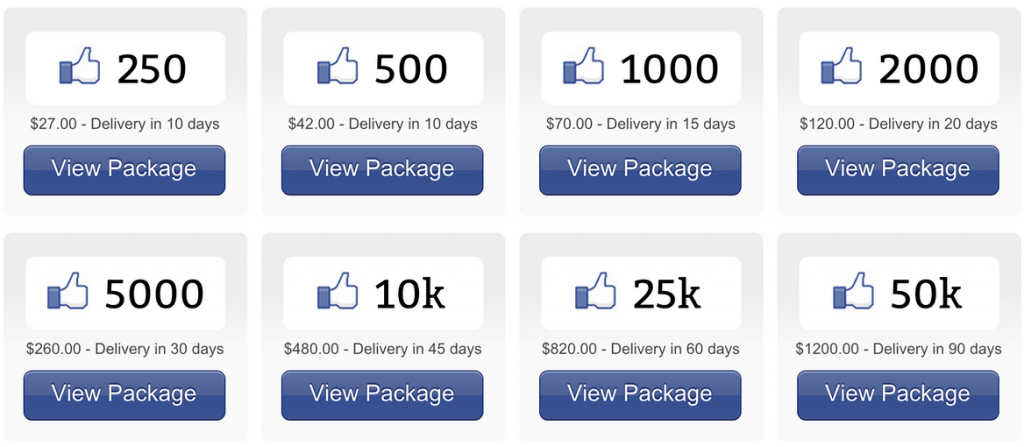Click the thumbs-up icon beside 2000

pyautogui.click(x=841, y=65)
